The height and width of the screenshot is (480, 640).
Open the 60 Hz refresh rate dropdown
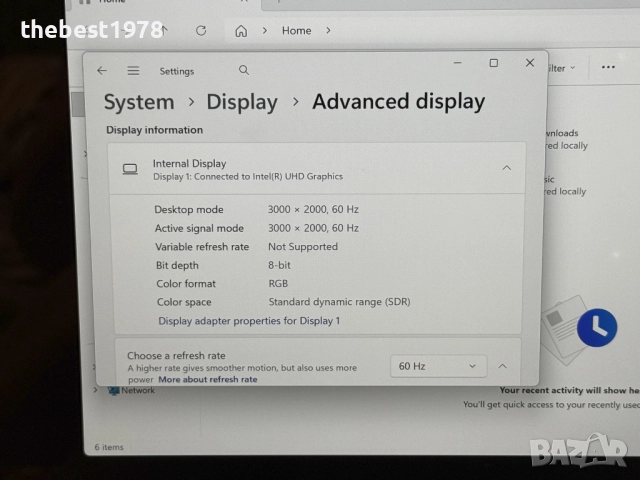click(438, 366)
